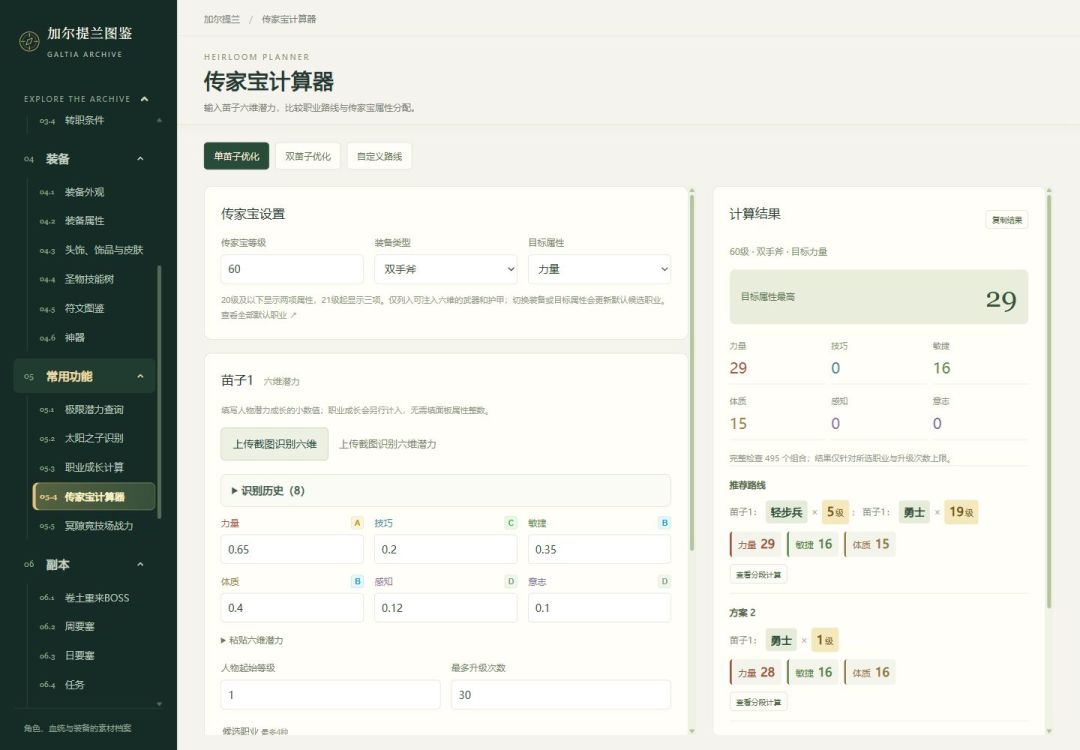The image size is (1080, 750).
Task: Click the 人物起始等级 input field
Action: pos(331,695)
